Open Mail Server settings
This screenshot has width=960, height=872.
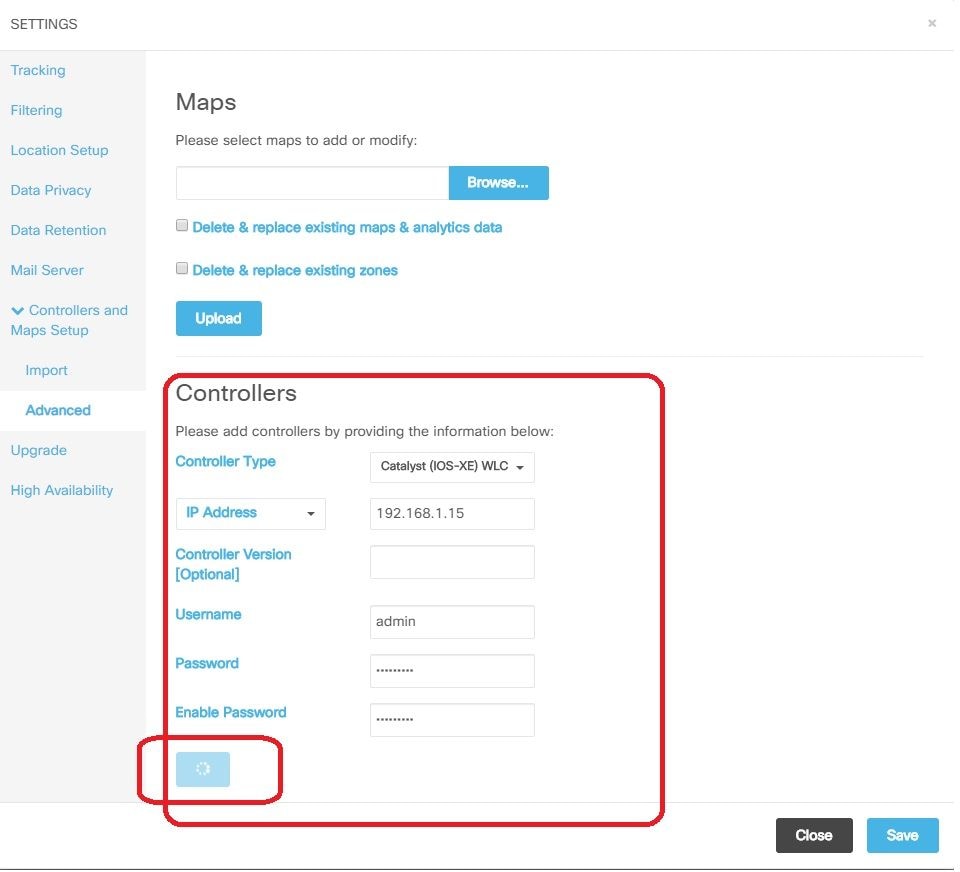[x=47, y=270]
